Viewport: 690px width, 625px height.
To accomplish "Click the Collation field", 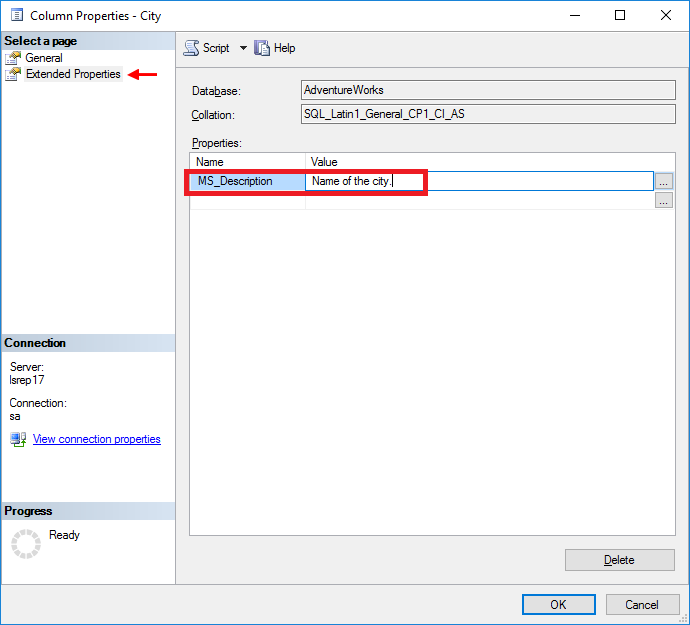I will 489,114.
